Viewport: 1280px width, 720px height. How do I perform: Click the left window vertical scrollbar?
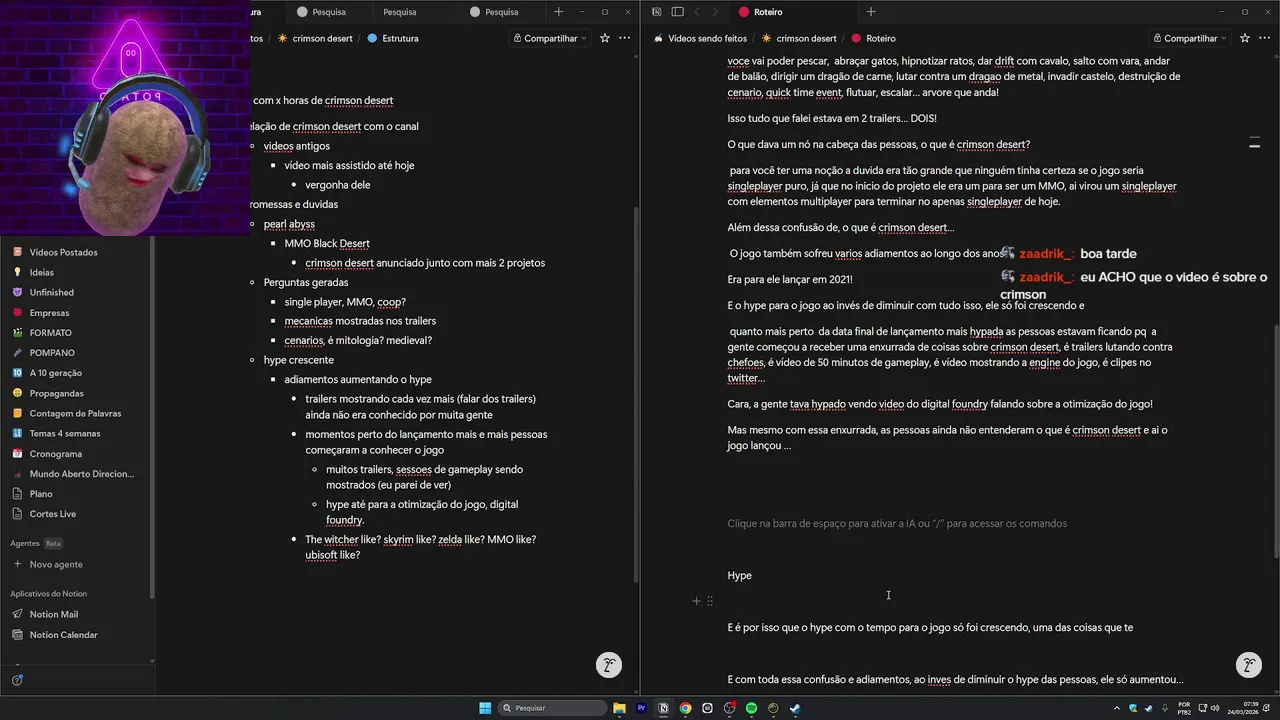[636, 395]
